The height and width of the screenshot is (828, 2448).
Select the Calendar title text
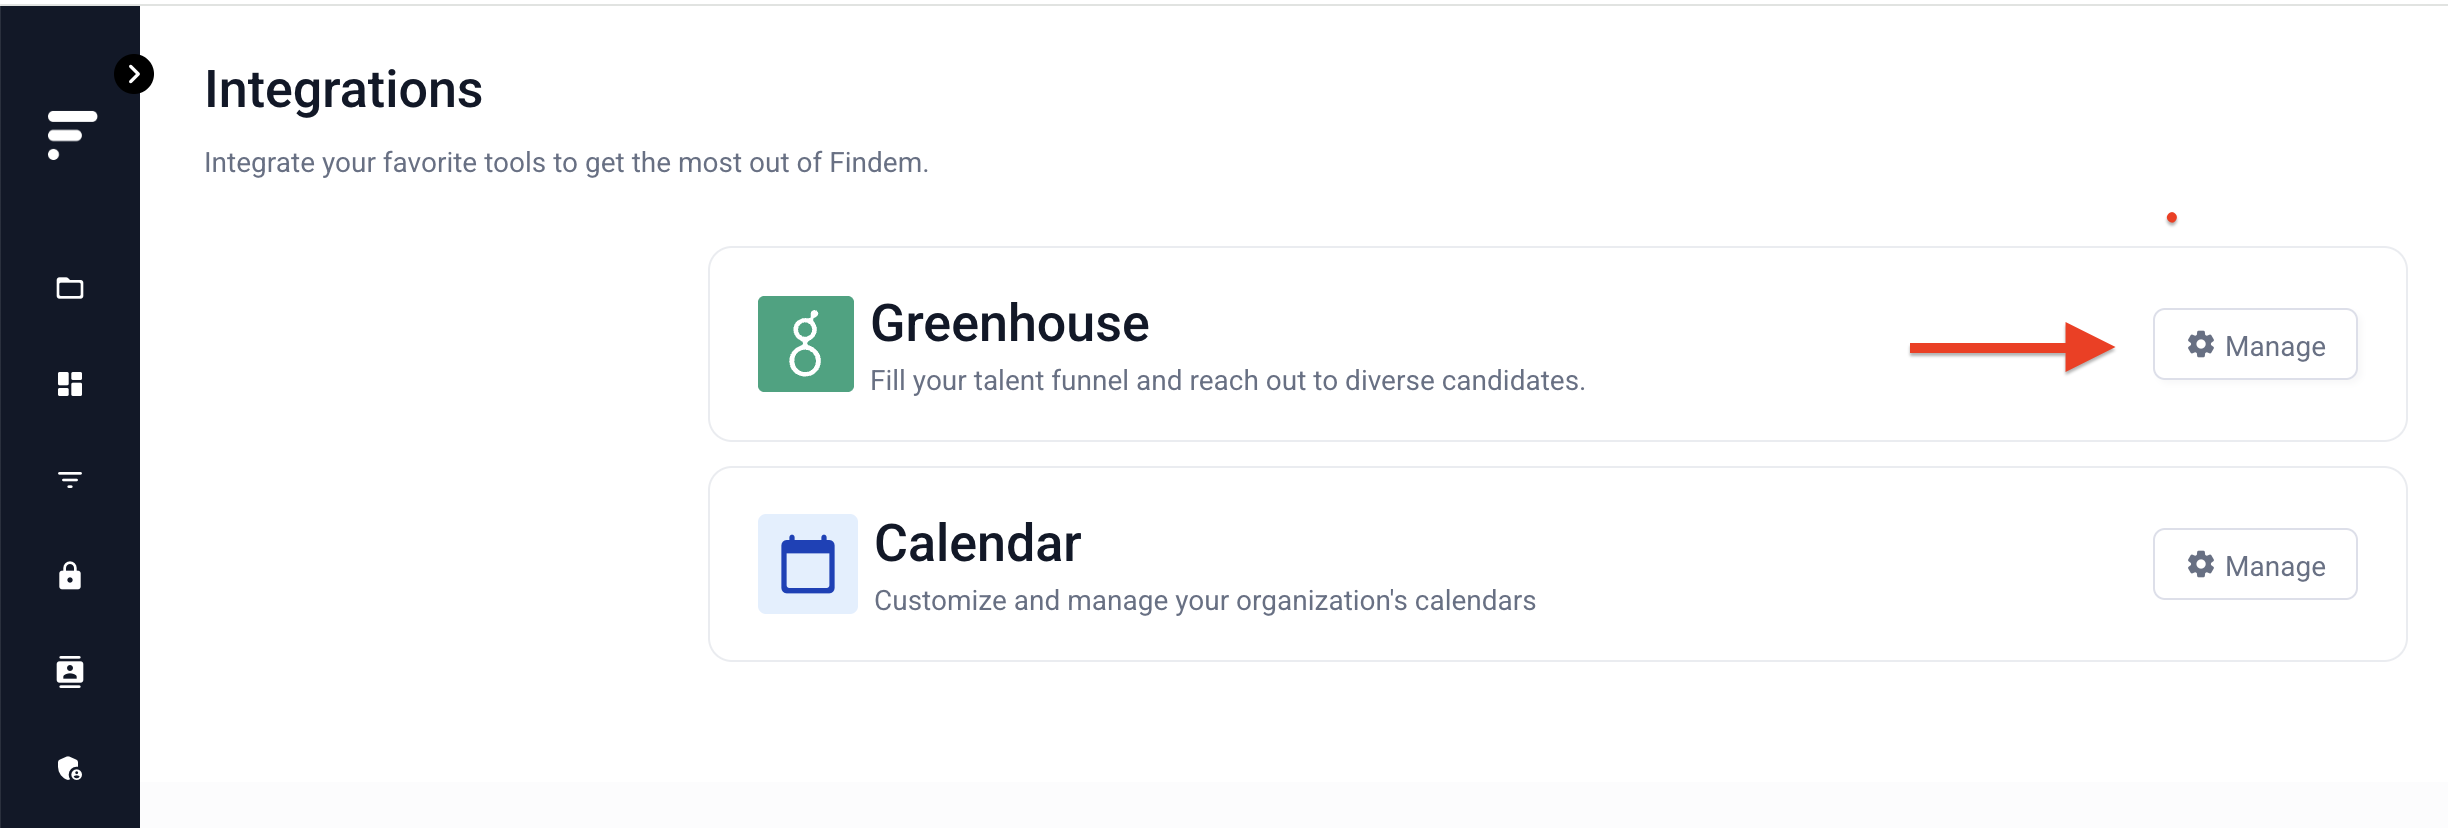pyautogui.click(x=978, y=544)
